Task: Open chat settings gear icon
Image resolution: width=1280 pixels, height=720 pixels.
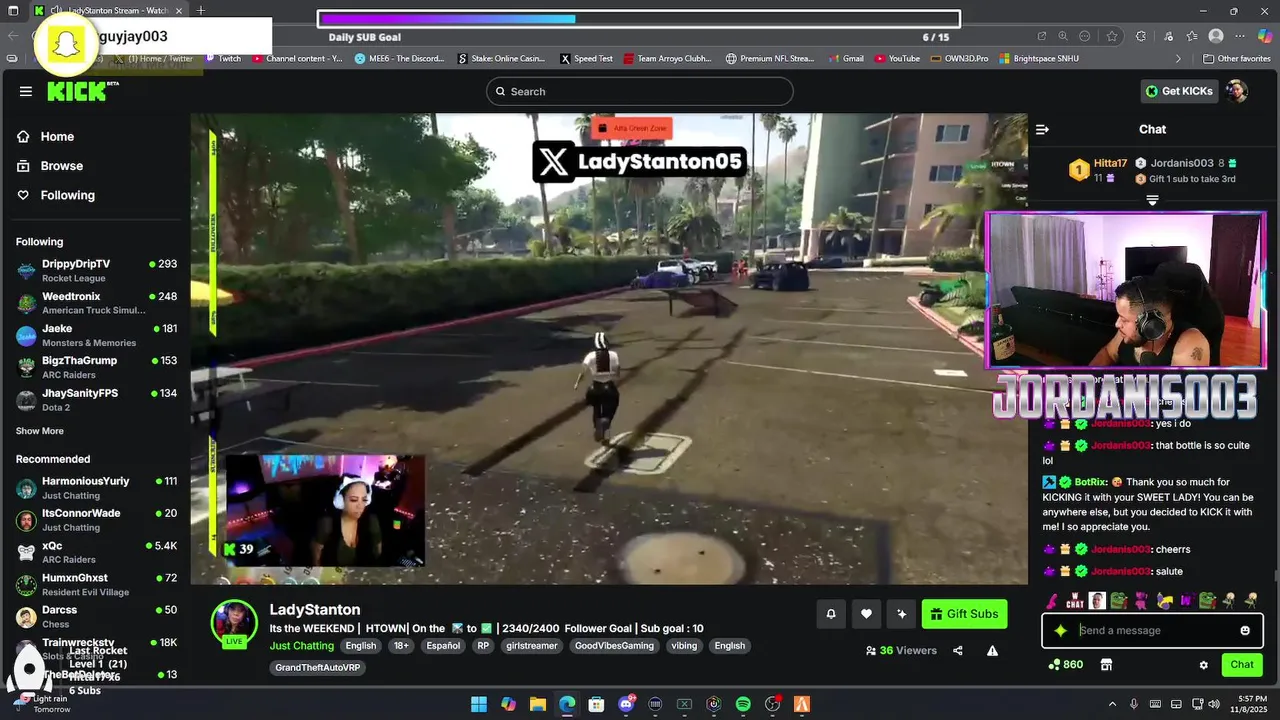Action: 1204,665
